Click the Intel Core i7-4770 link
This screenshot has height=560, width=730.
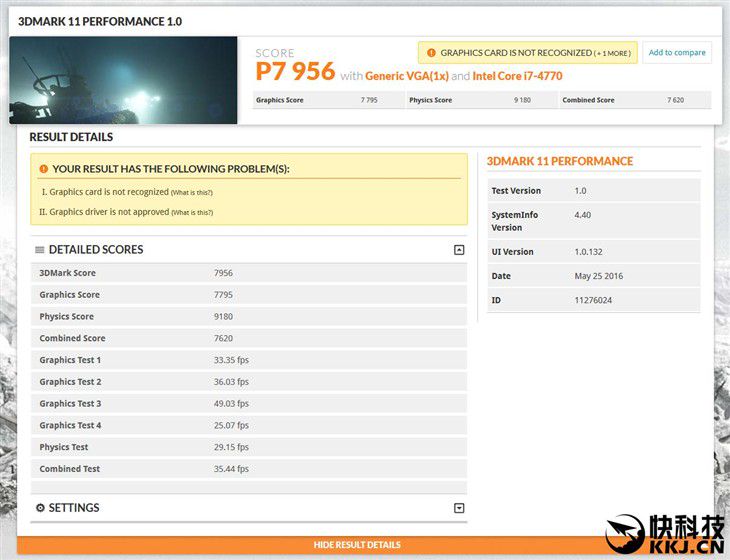tap(517, 76)
